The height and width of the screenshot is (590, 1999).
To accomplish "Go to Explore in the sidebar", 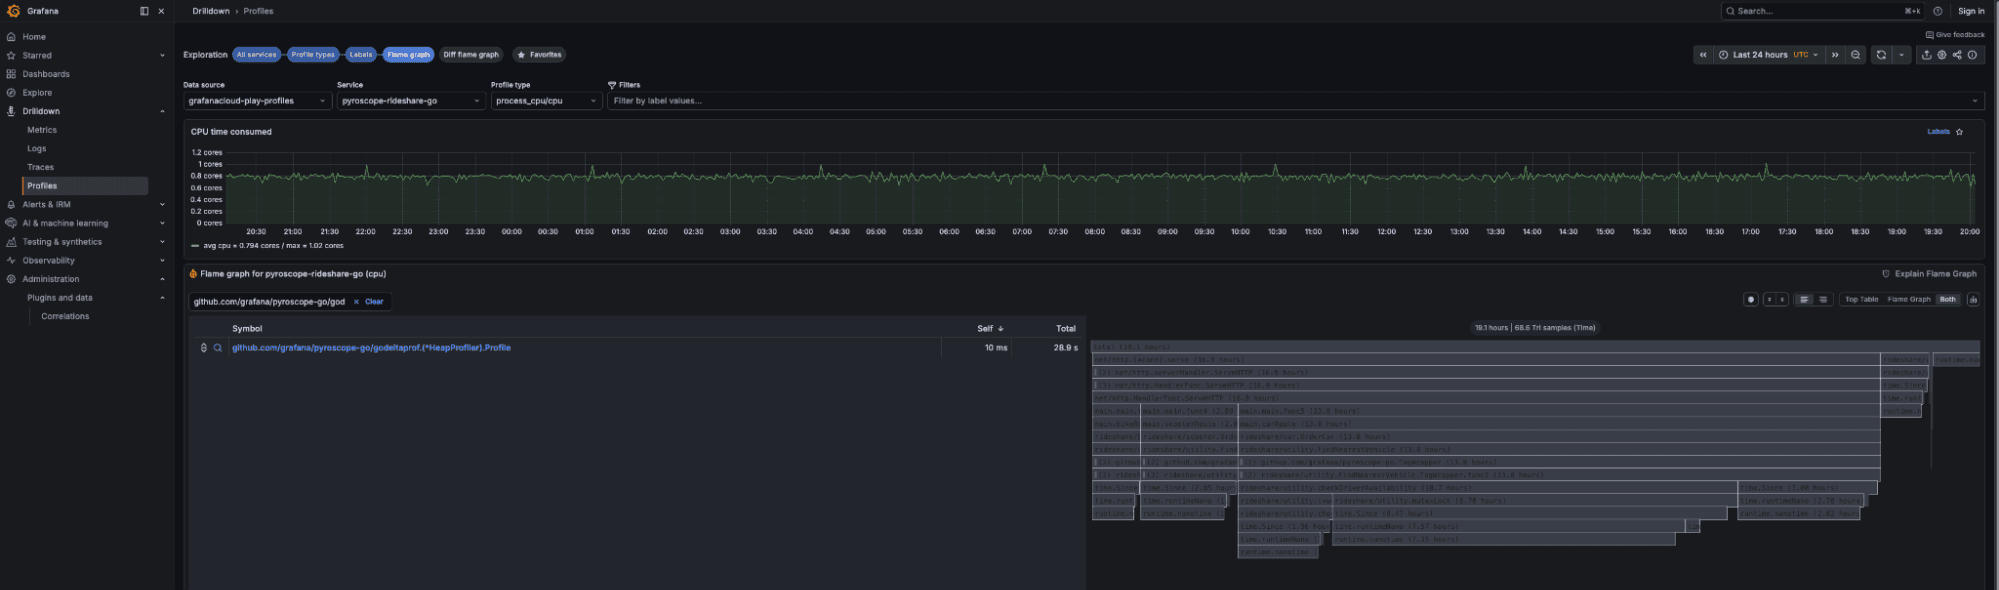I will click(x=37, y=93).
